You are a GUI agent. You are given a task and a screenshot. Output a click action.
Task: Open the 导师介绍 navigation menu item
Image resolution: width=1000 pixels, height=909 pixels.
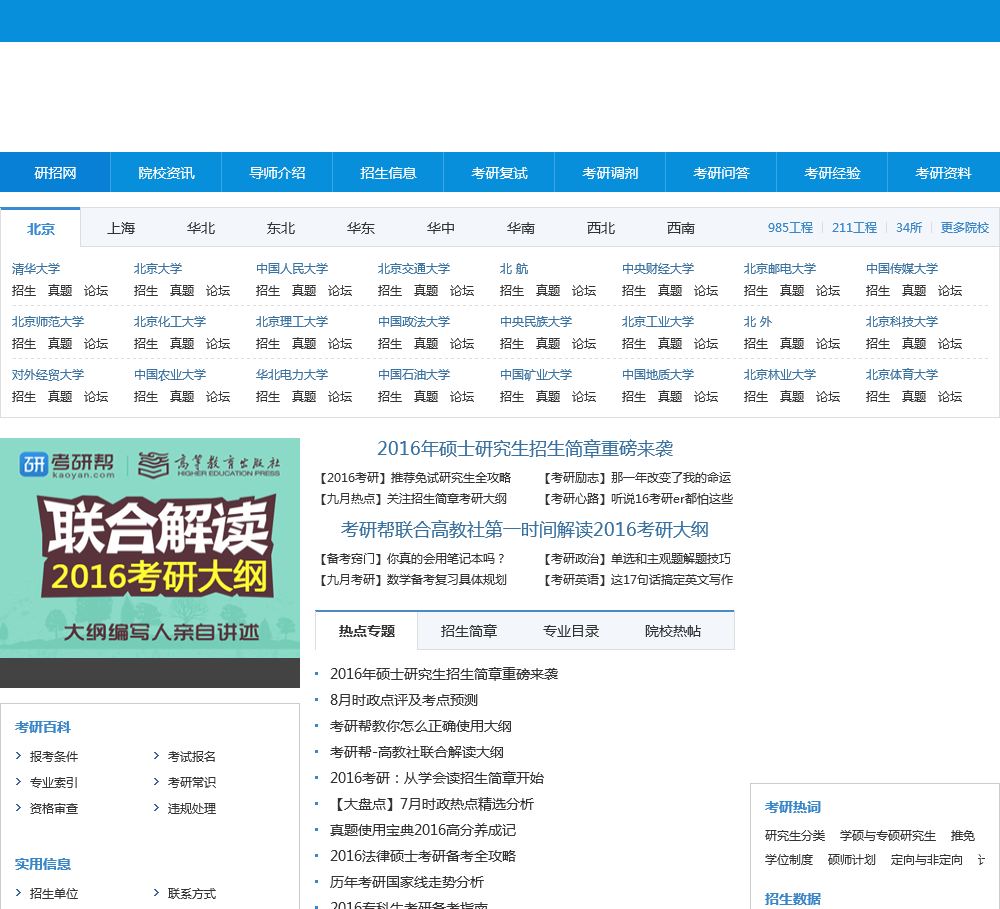coord(277,173)
